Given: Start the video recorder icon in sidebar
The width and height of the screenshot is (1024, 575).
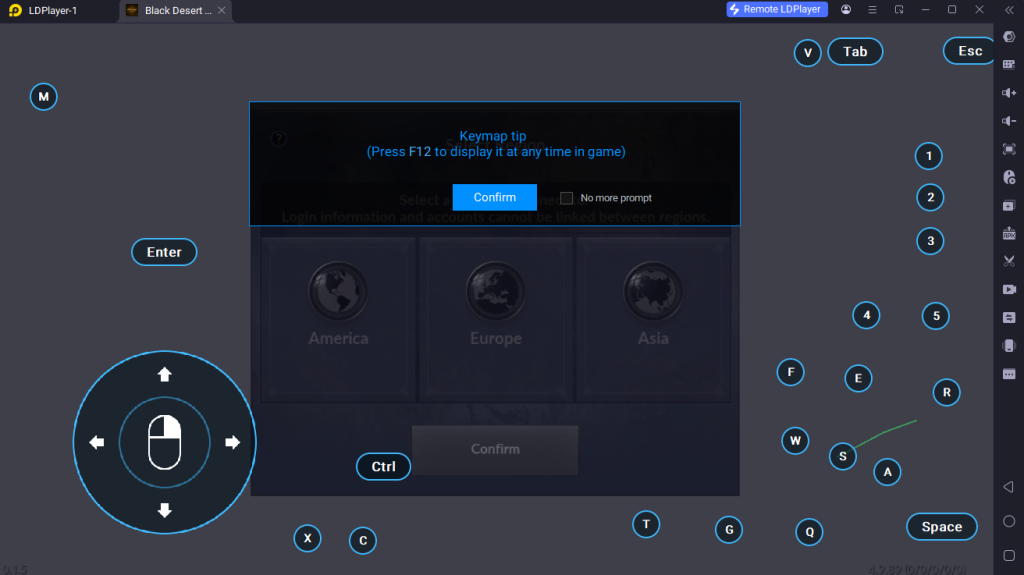Looking at the screenshot, I should point(1009,289).
